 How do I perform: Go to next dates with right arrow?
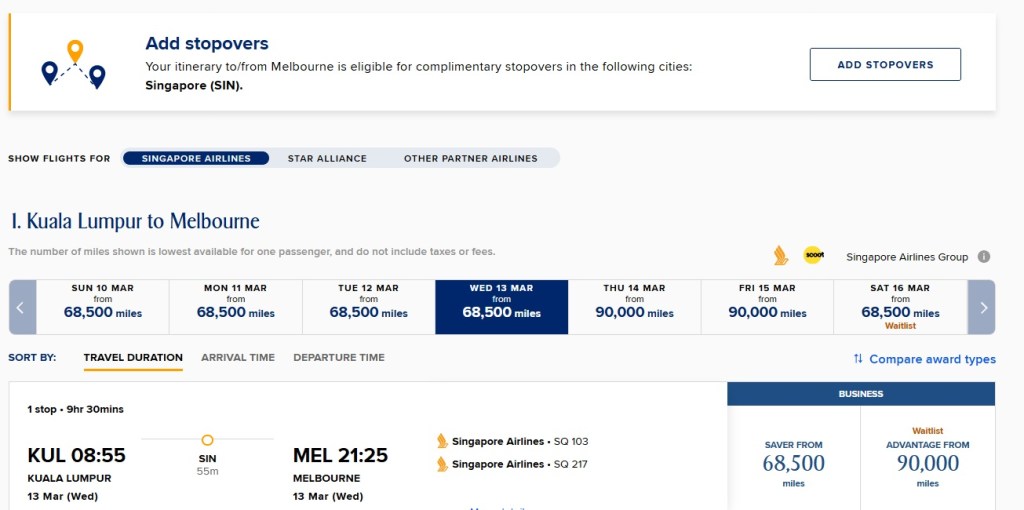pyautogui.click(x=983, y=307)
